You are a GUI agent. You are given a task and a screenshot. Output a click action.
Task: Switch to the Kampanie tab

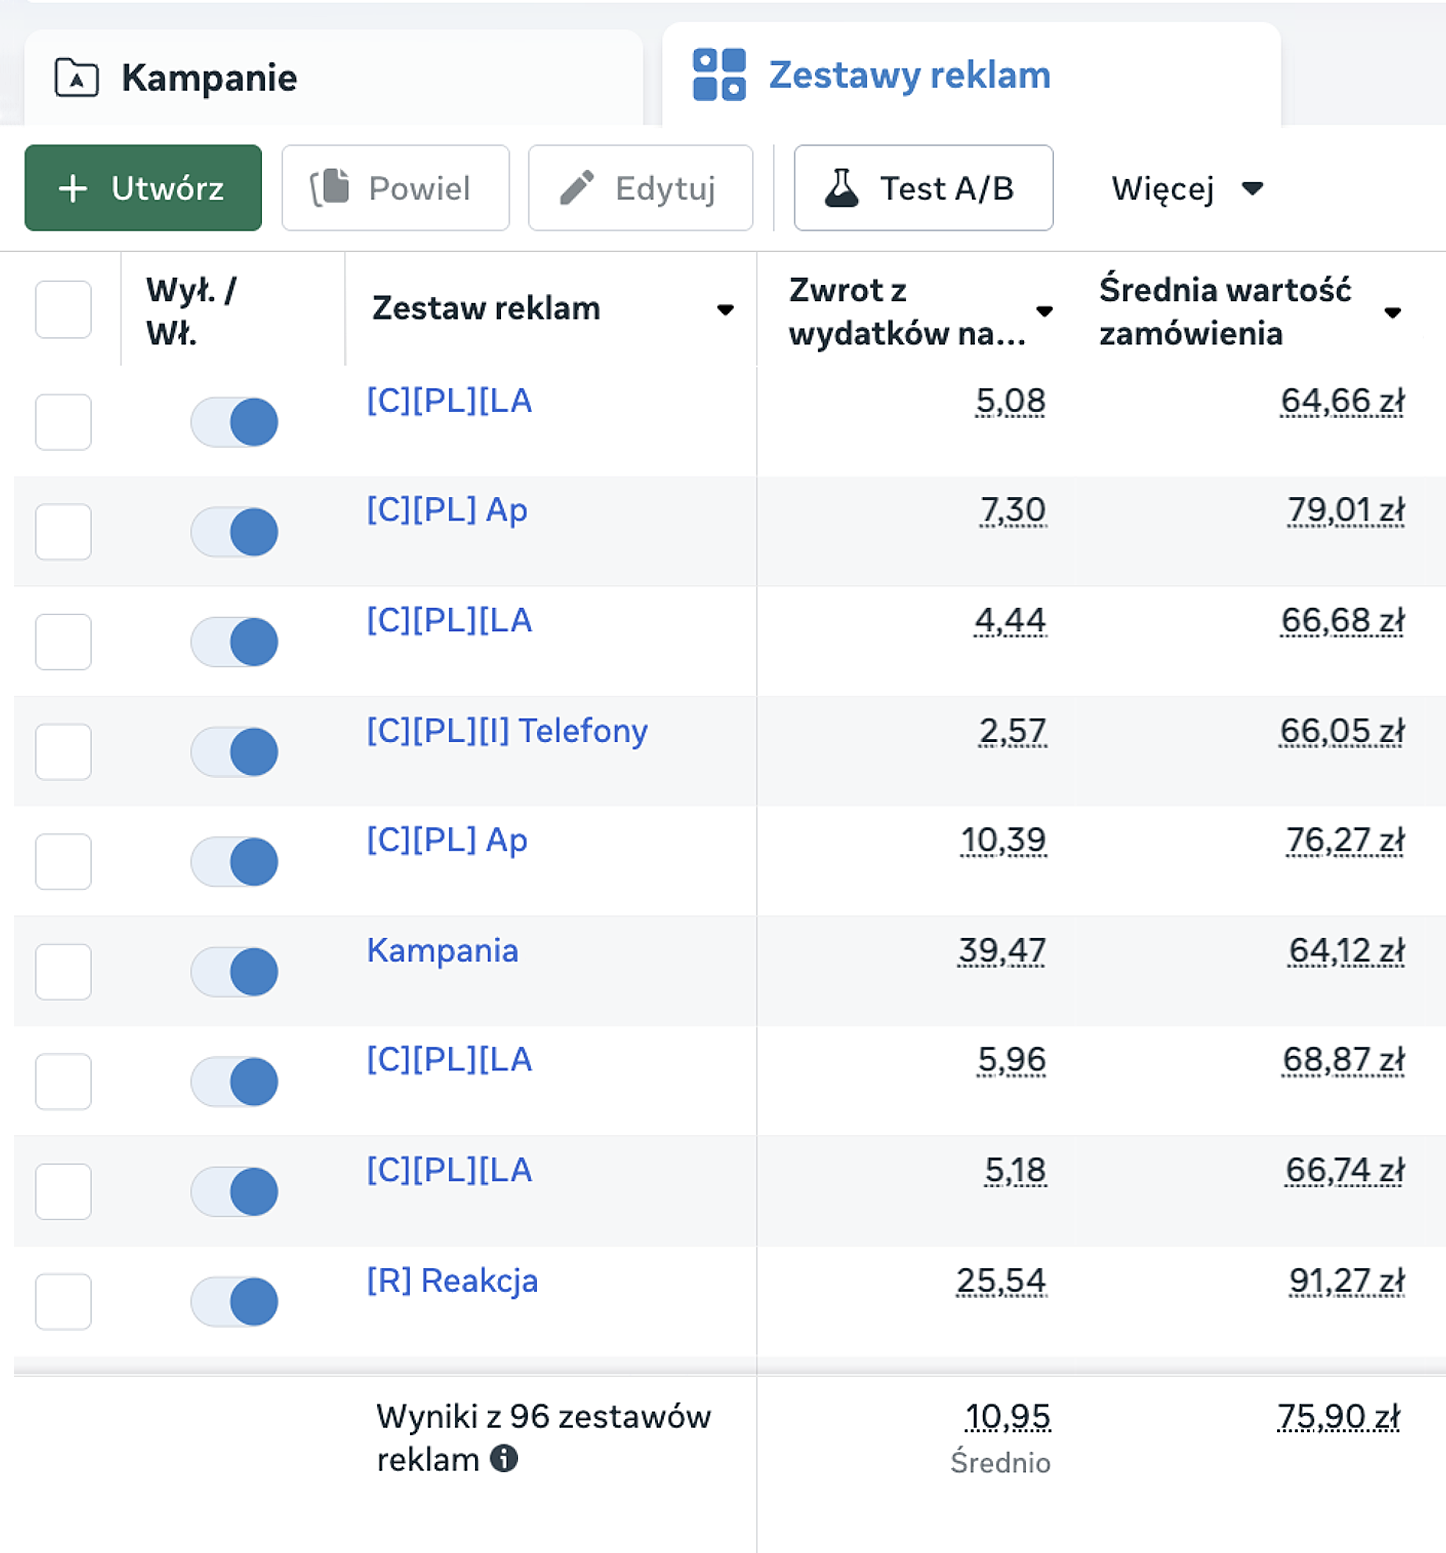pos(209,77)
